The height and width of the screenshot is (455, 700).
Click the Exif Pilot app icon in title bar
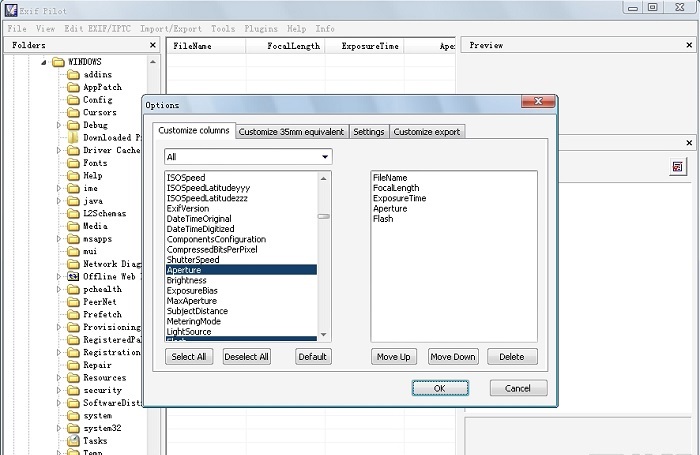coord(11,7)
